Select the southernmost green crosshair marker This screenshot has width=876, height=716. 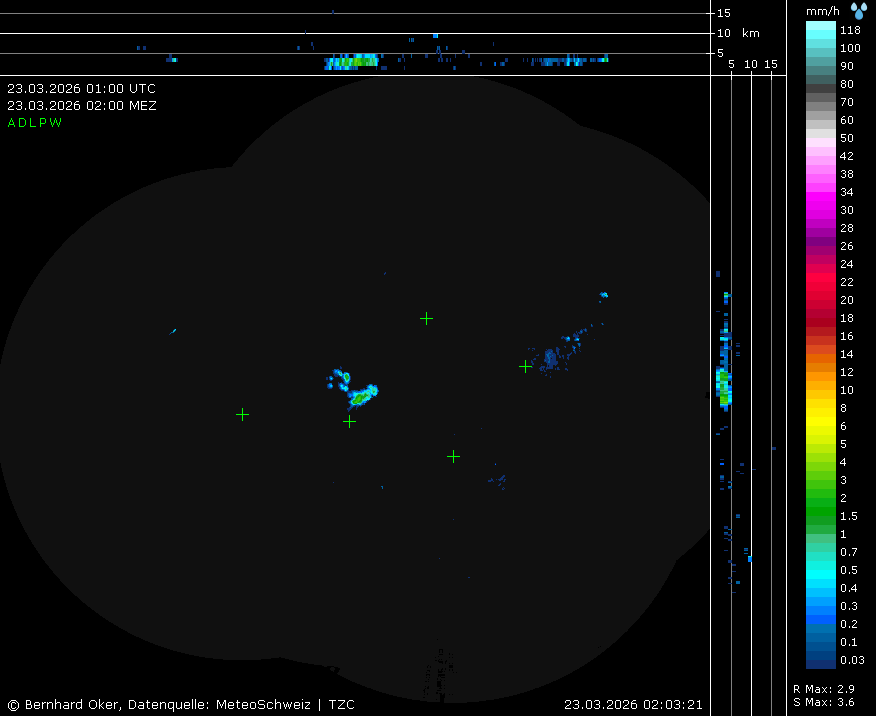453,456
